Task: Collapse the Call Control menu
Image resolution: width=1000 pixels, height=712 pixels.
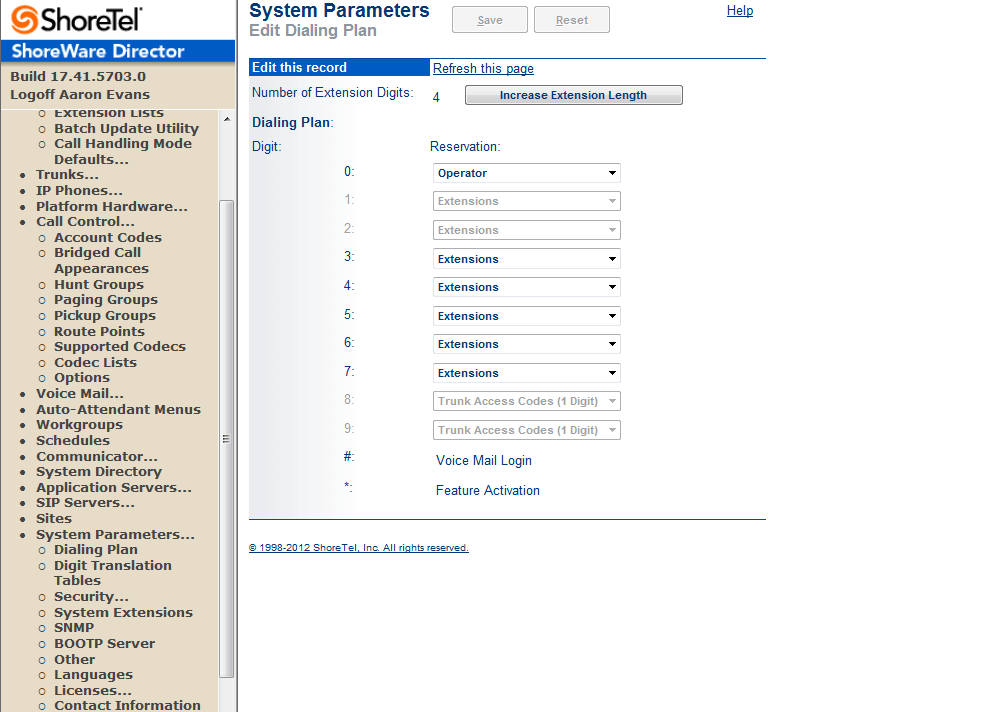Action: pyautogui.click(x=85, y=221)
